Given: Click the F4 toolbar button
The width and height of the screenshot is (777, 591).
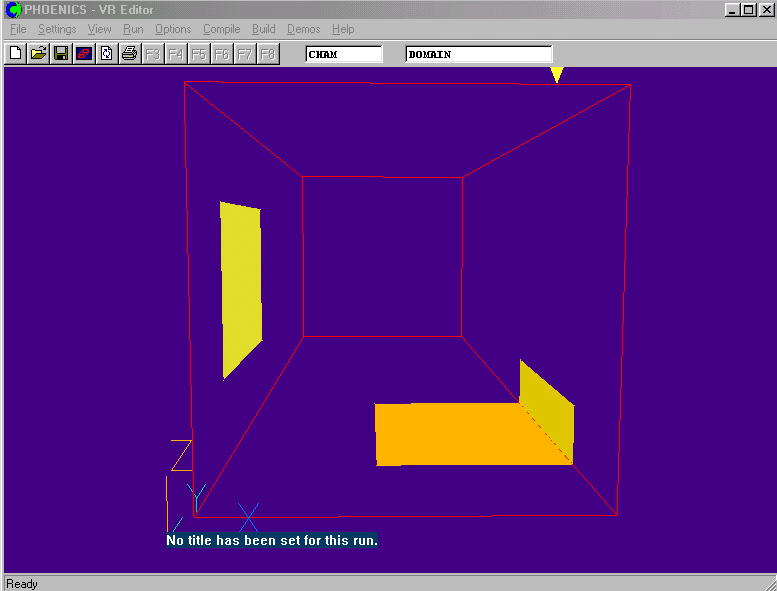Looking at the screenshot, I should pyautogui.click(x=175, y=54).
